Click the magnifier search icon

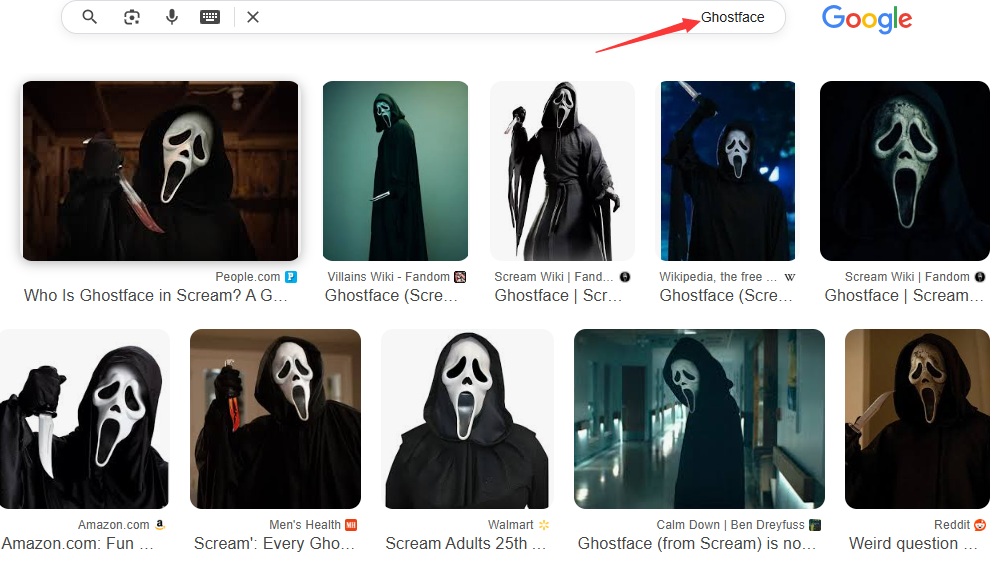pyautogui.click(x=89, y=17)
